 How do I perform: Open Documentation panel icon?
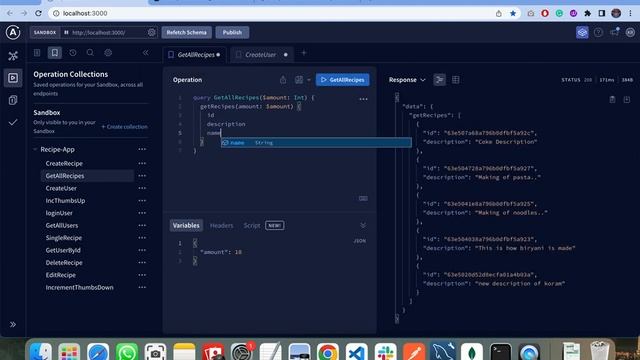tap(37, 53)
